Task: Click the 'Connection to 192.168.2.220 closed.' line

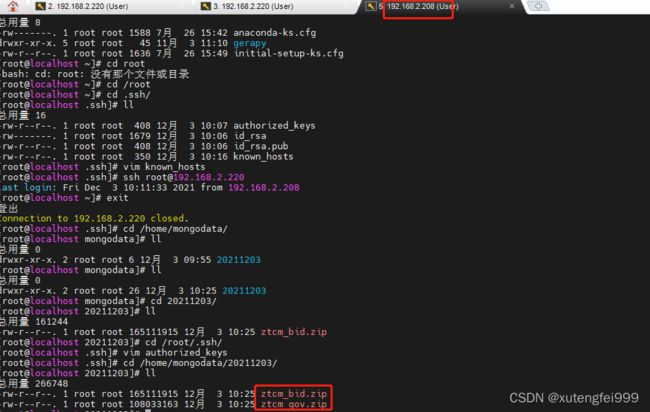Action: coord(94,218)
